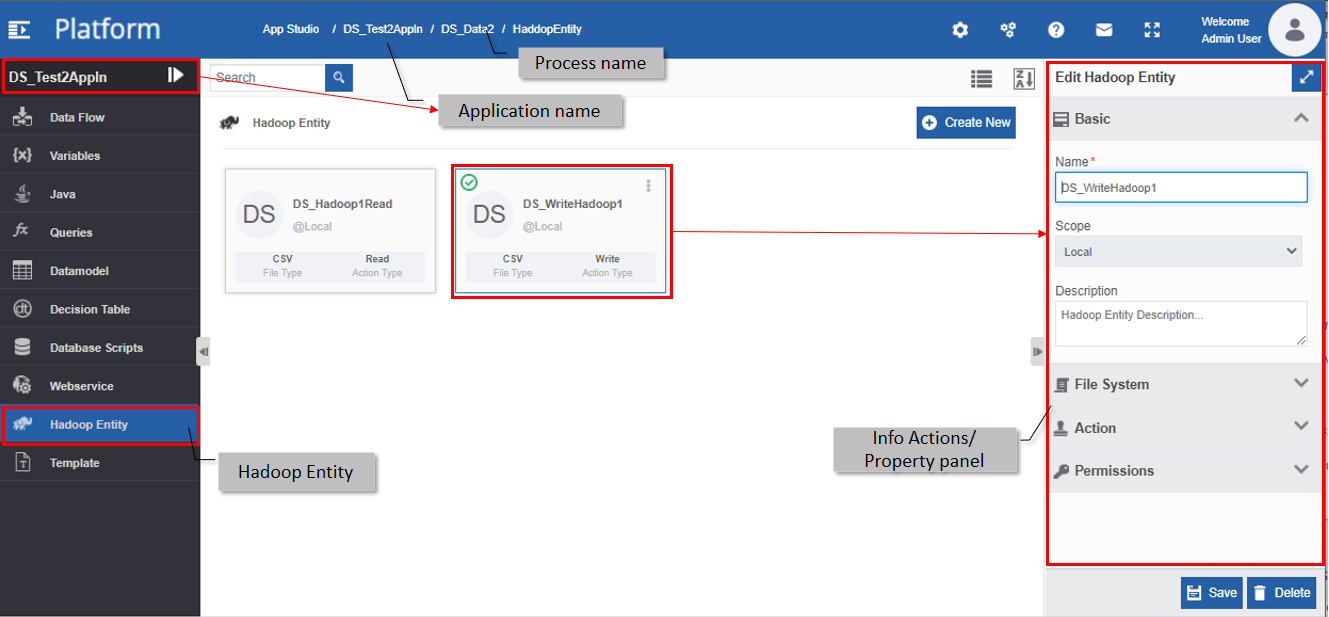The image size is (1329, 617).
Task: Click the run icon beside DS_Test2Appln
Action: pos(176,75)
